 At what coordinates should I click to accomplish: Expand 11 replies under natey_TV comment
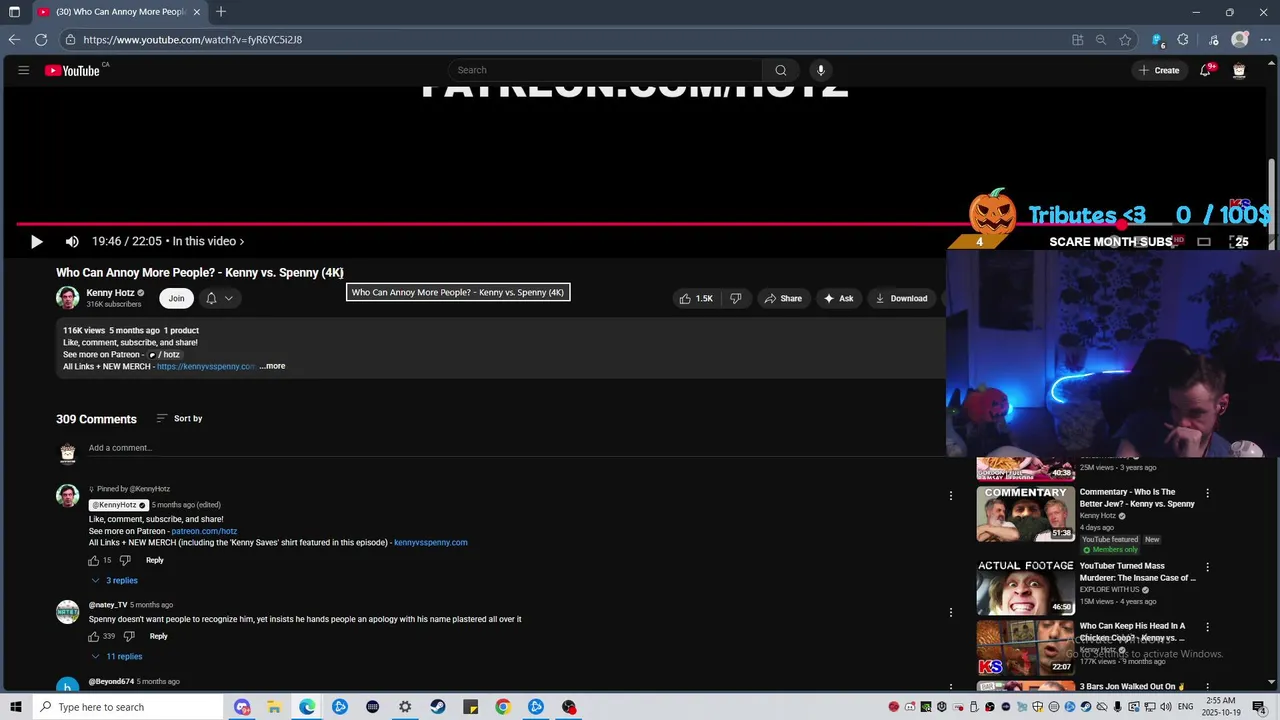point(116,656)
